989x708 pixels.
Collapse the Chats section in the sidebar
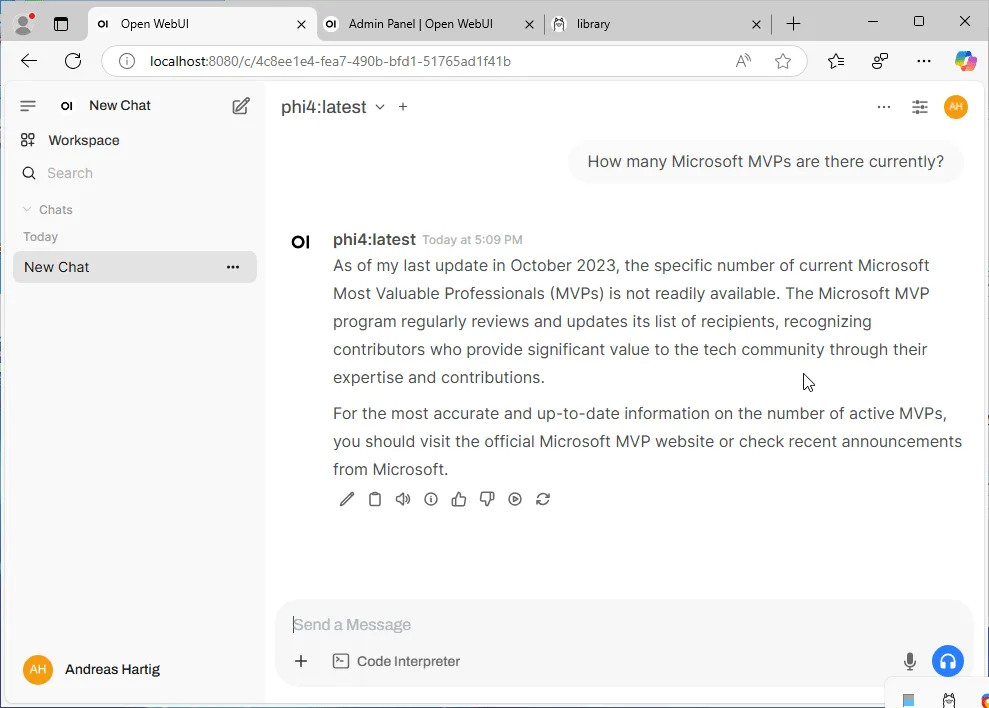(48, 209)
